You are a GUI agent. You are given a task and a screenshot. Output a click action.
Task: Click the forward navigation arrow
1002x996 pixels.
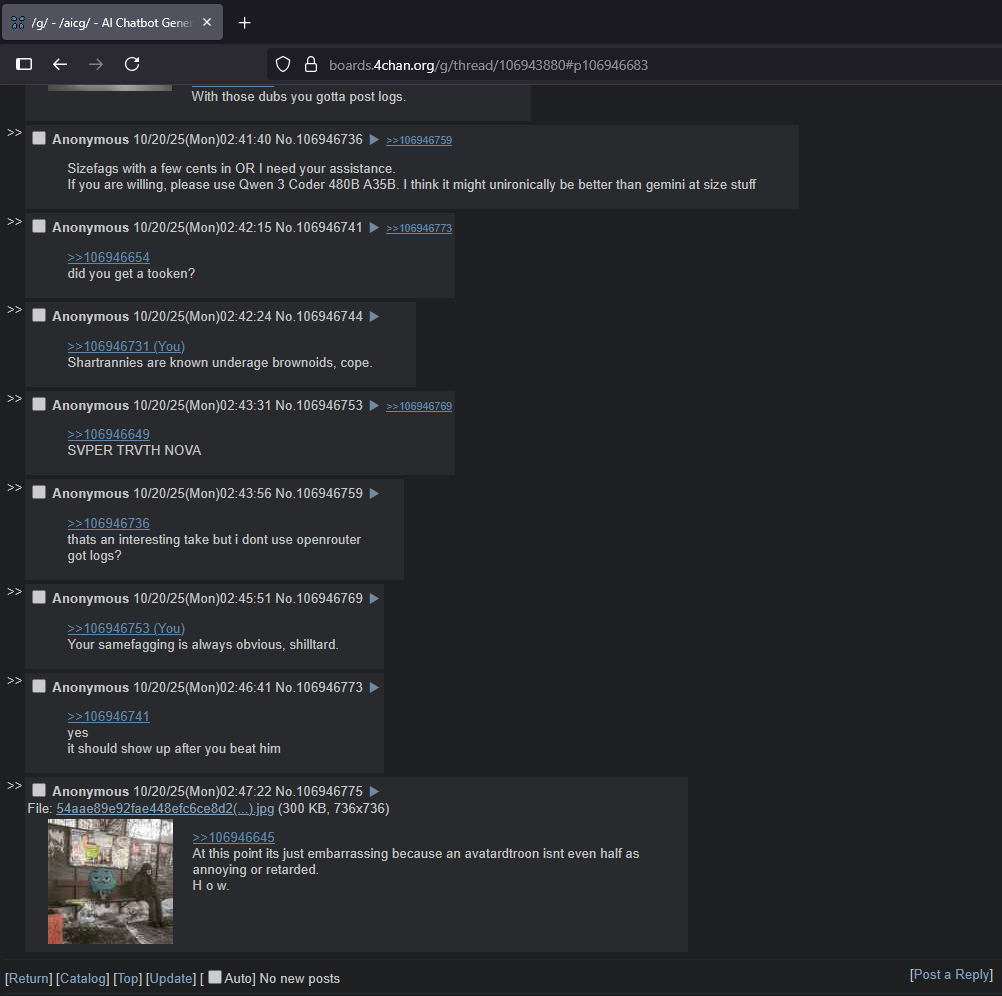click(96, 64)
